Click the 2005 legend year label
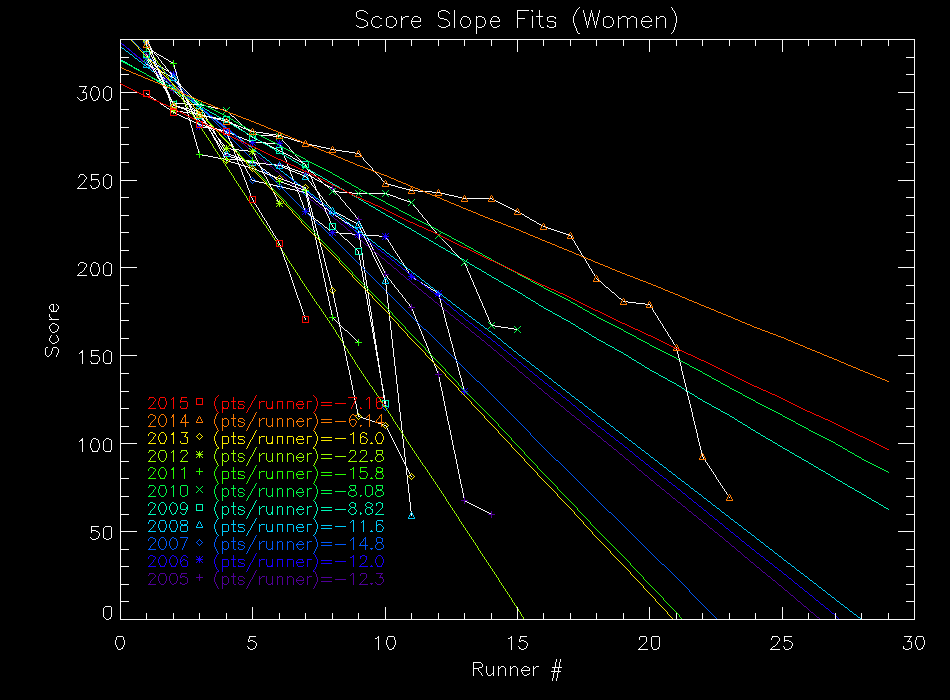The image size is (950, 700). tap(168, 578)
